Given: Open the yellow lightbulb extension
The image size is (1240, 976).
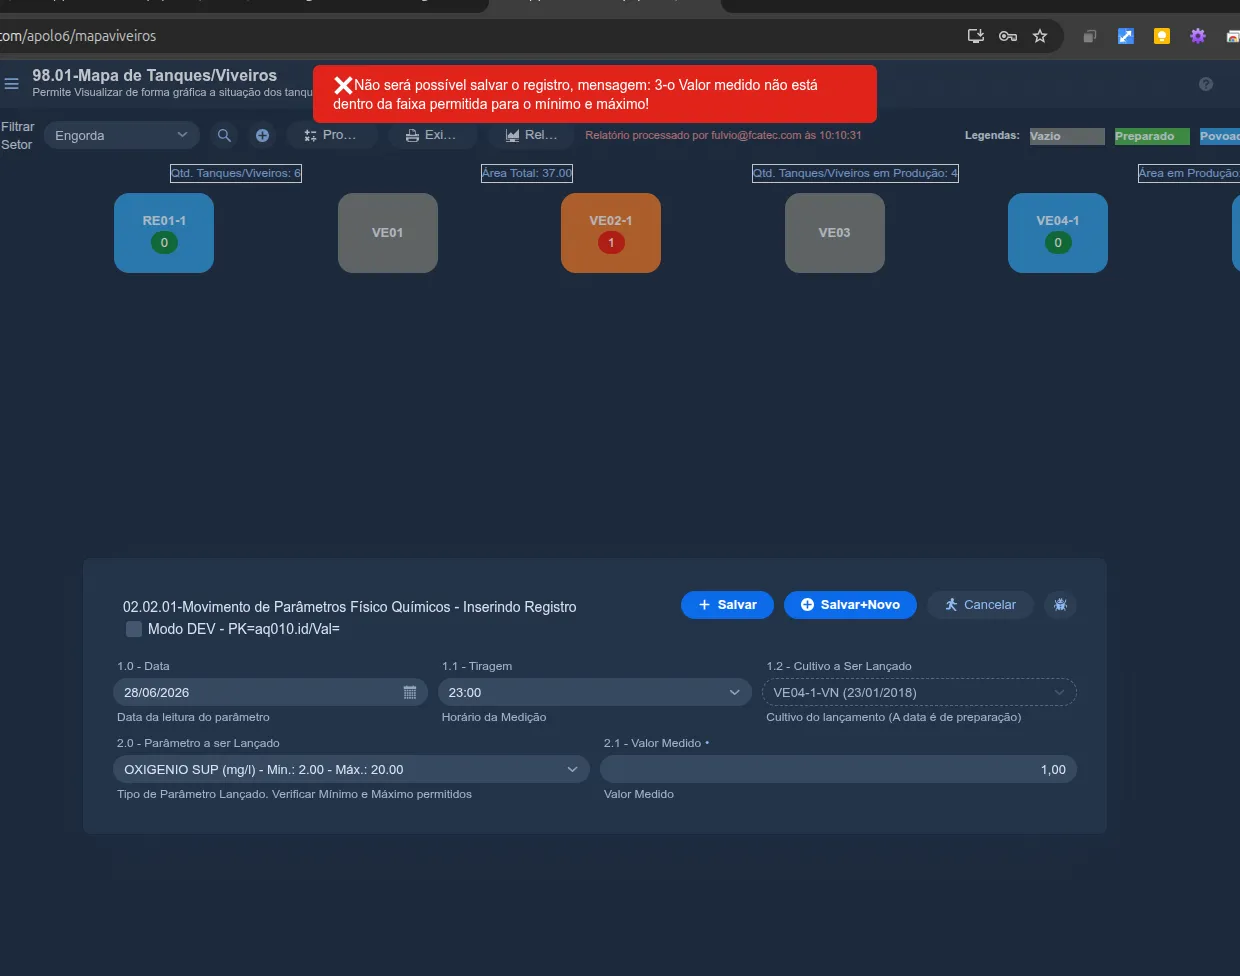Looking at the screenshot, I should 1161,36.
